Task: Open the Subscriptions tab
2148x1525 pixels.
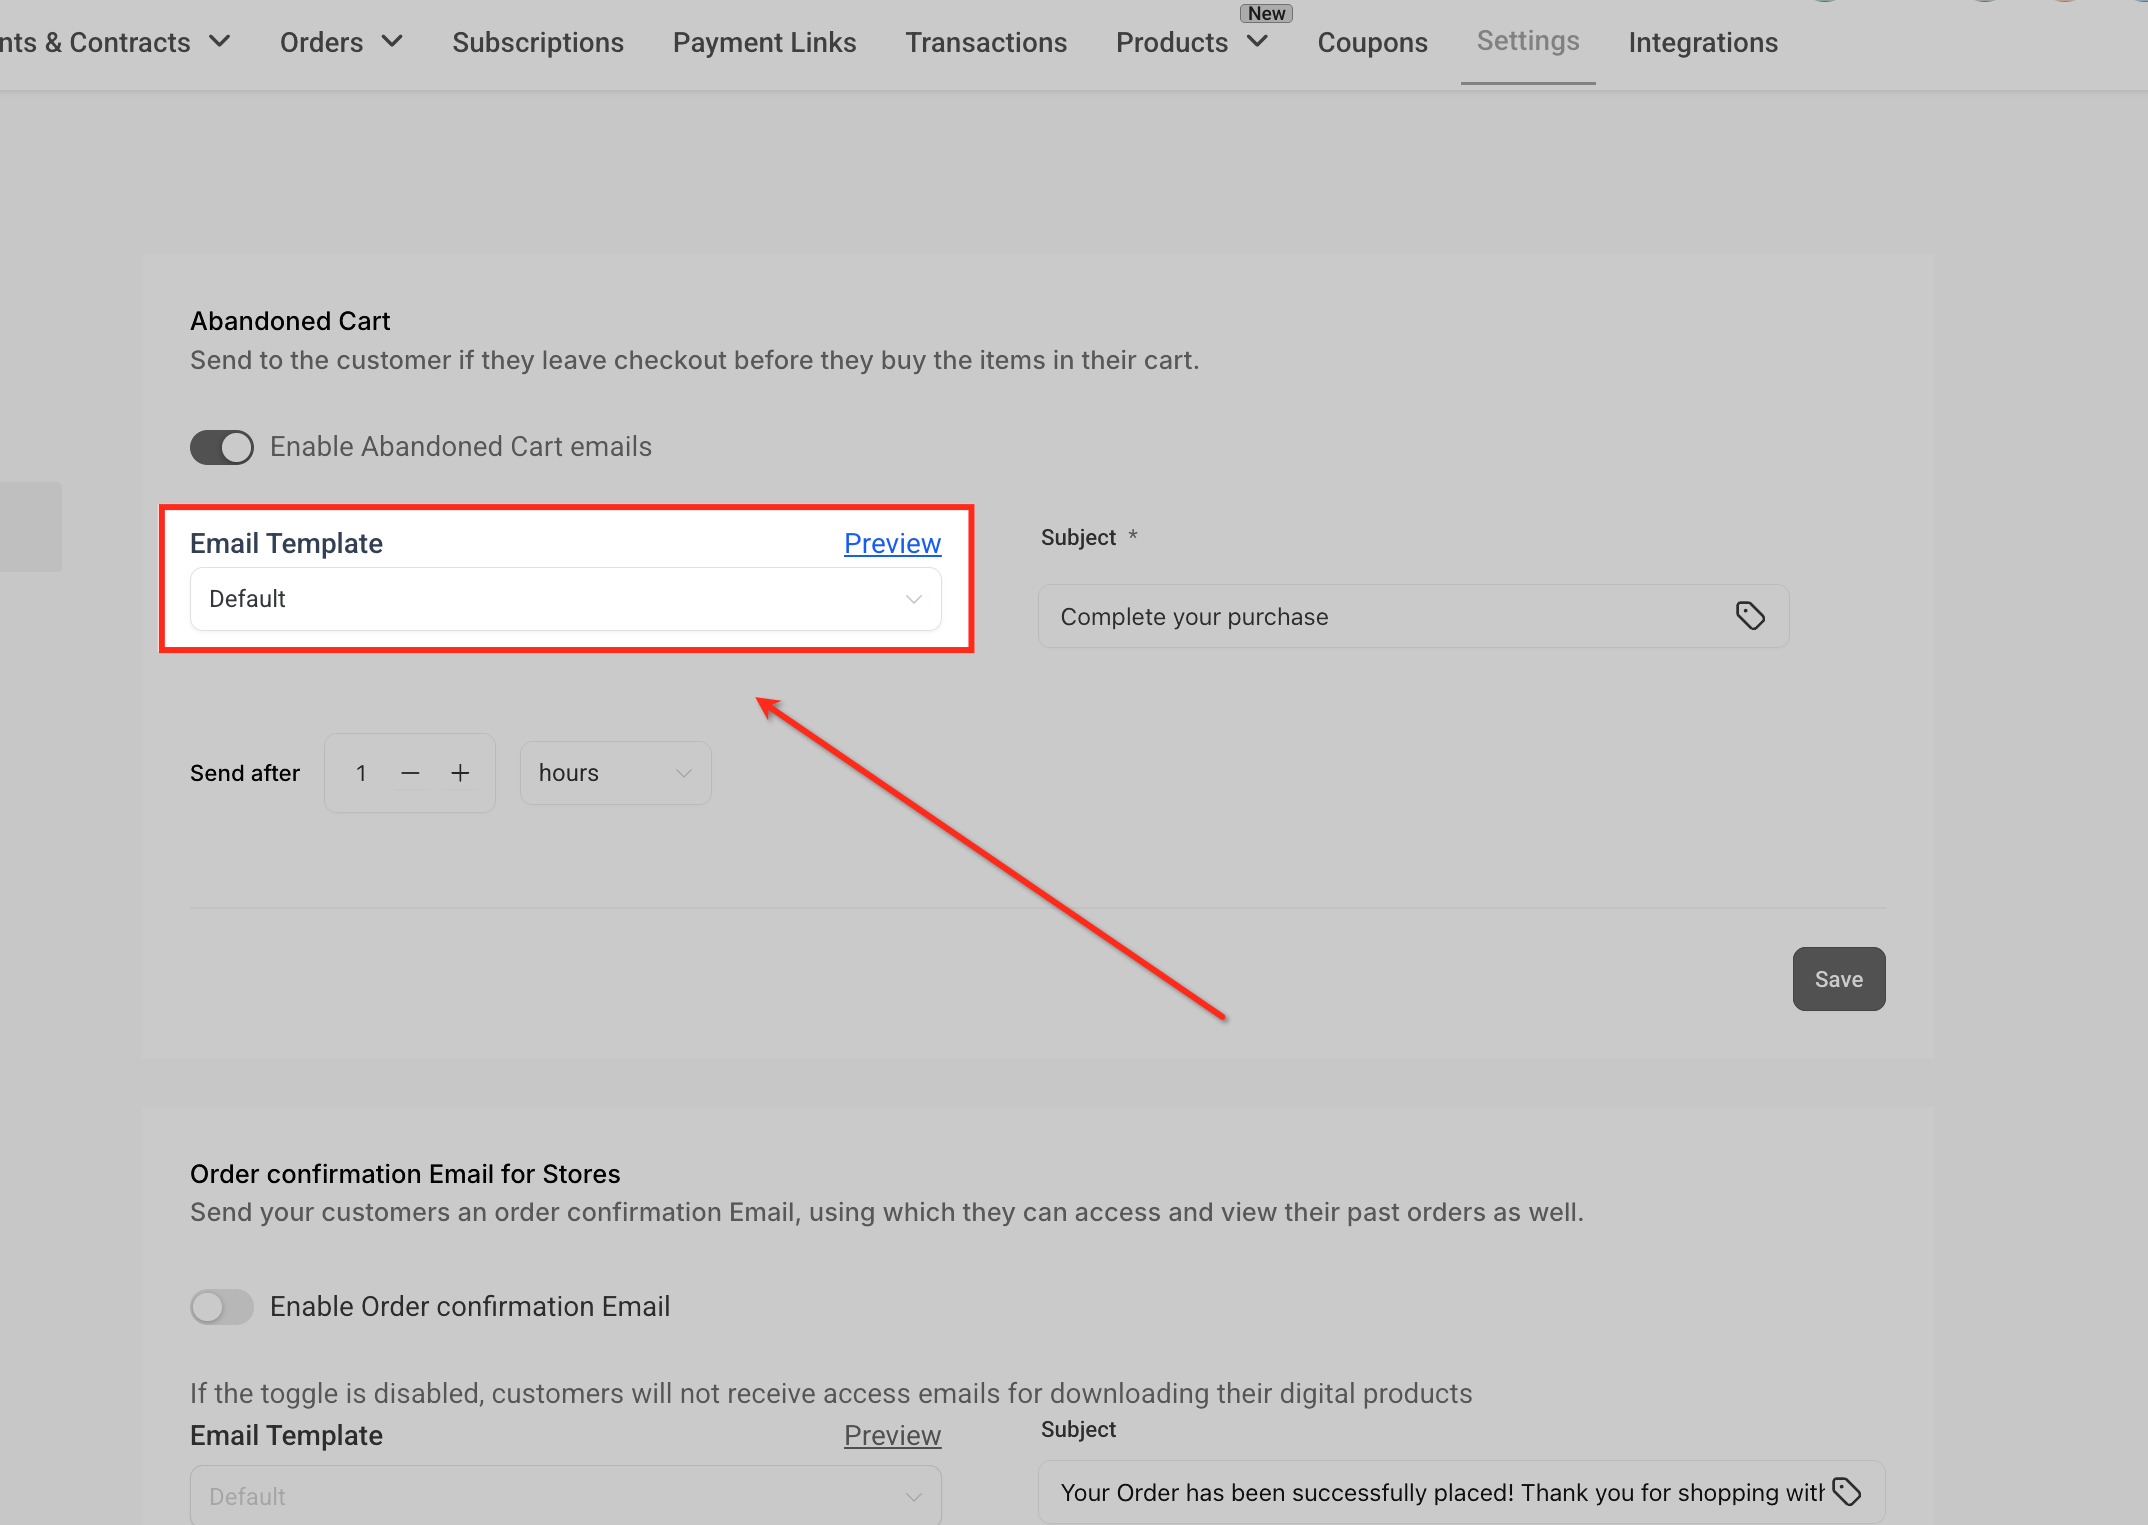Action: coord(538,42)
